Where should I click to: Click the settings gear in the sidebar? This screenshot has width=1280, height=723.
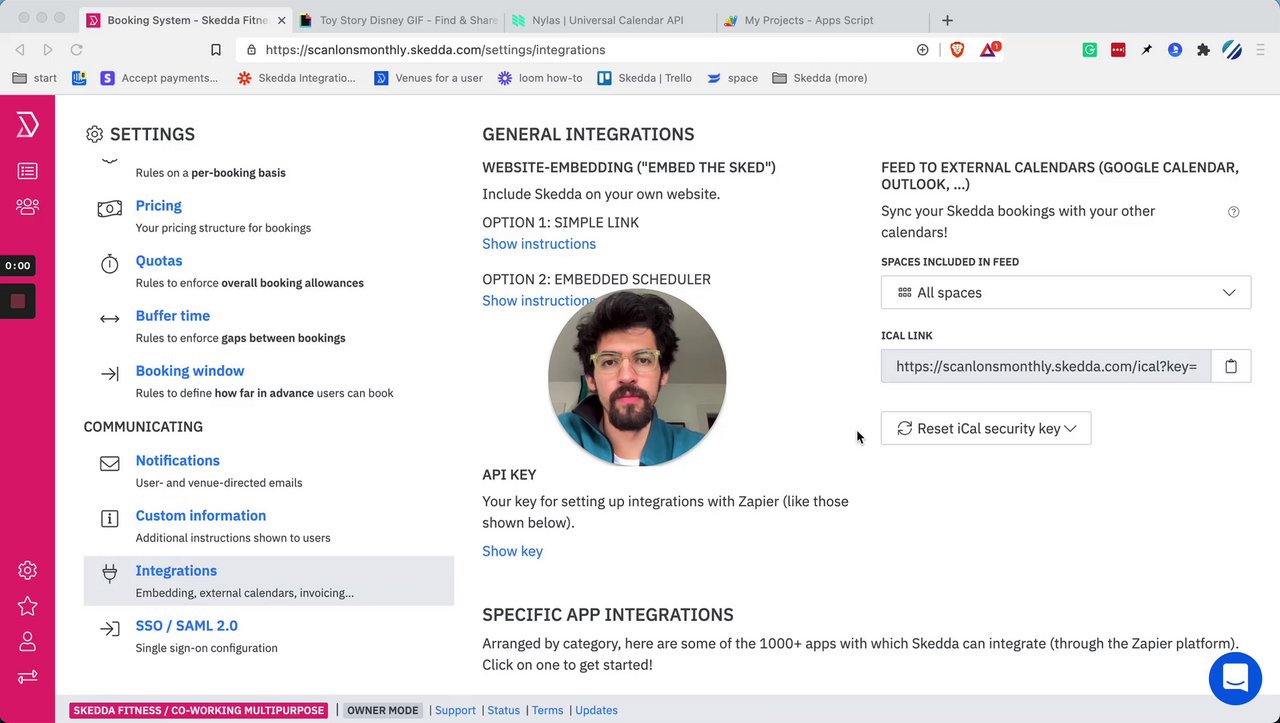click(27, 570)
